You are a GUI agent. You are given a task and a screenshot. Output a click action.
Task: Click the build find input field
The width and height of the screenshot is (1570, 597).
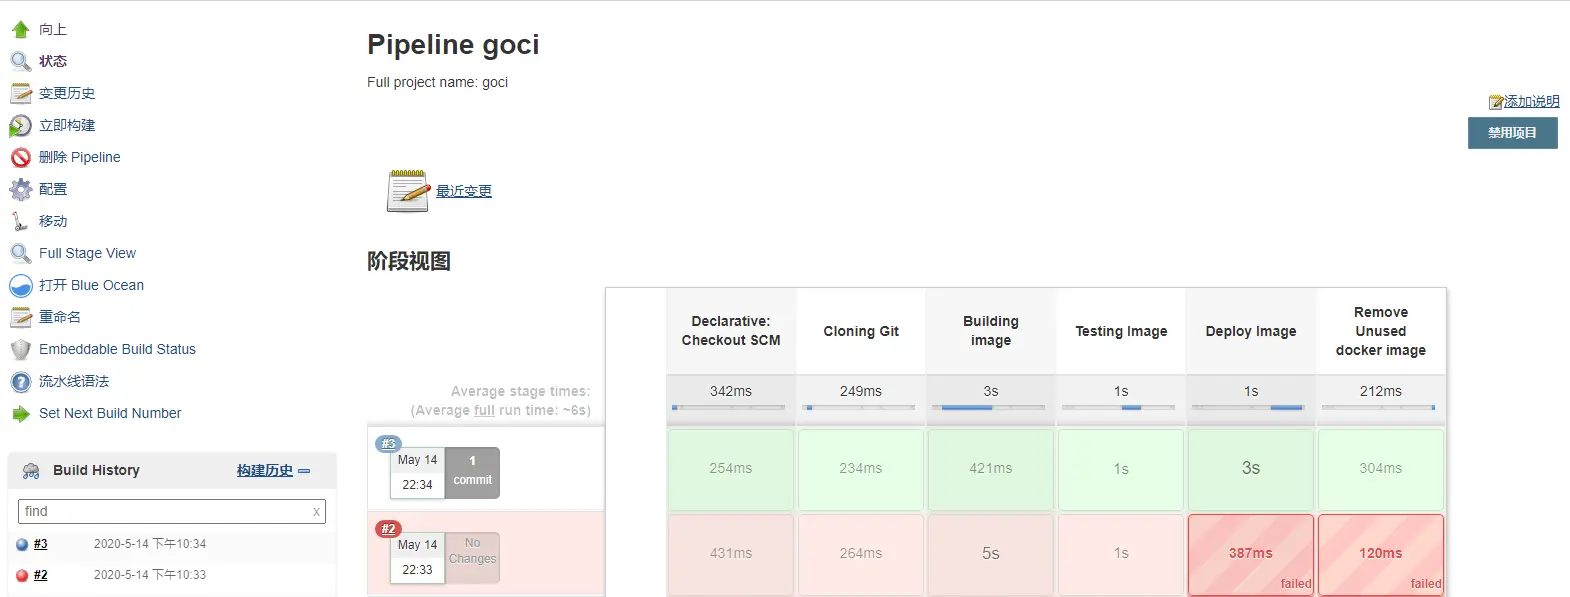pos(165,512)
